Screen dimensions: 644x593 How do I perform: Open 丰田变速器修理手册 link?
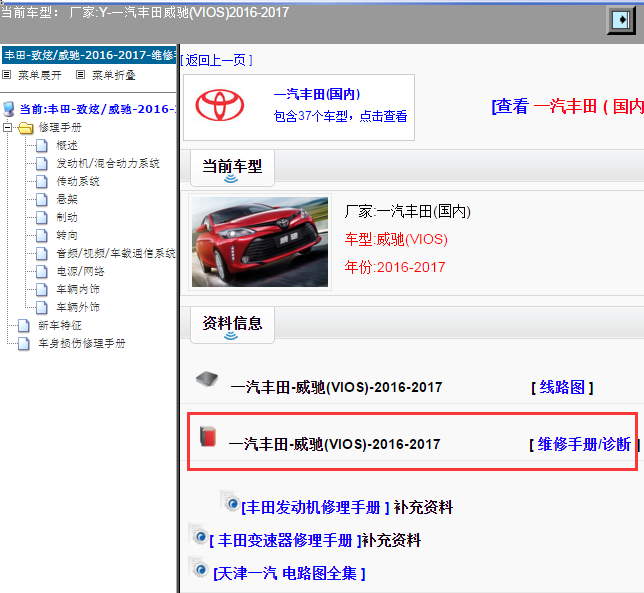click(285, 540)
